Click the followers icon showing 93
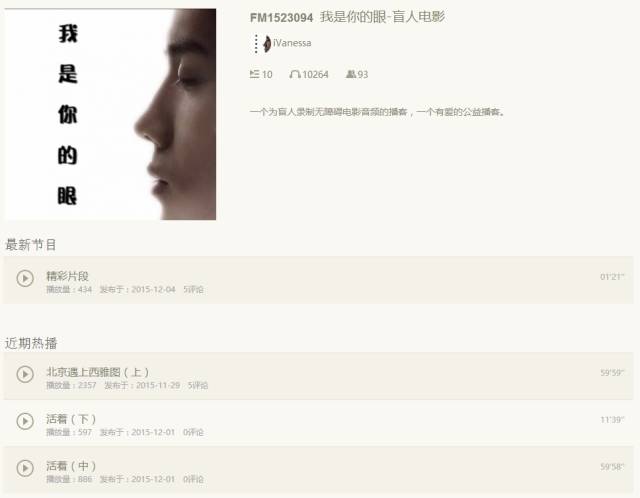Screen dimensions: 640x498 tap(351, 74)
